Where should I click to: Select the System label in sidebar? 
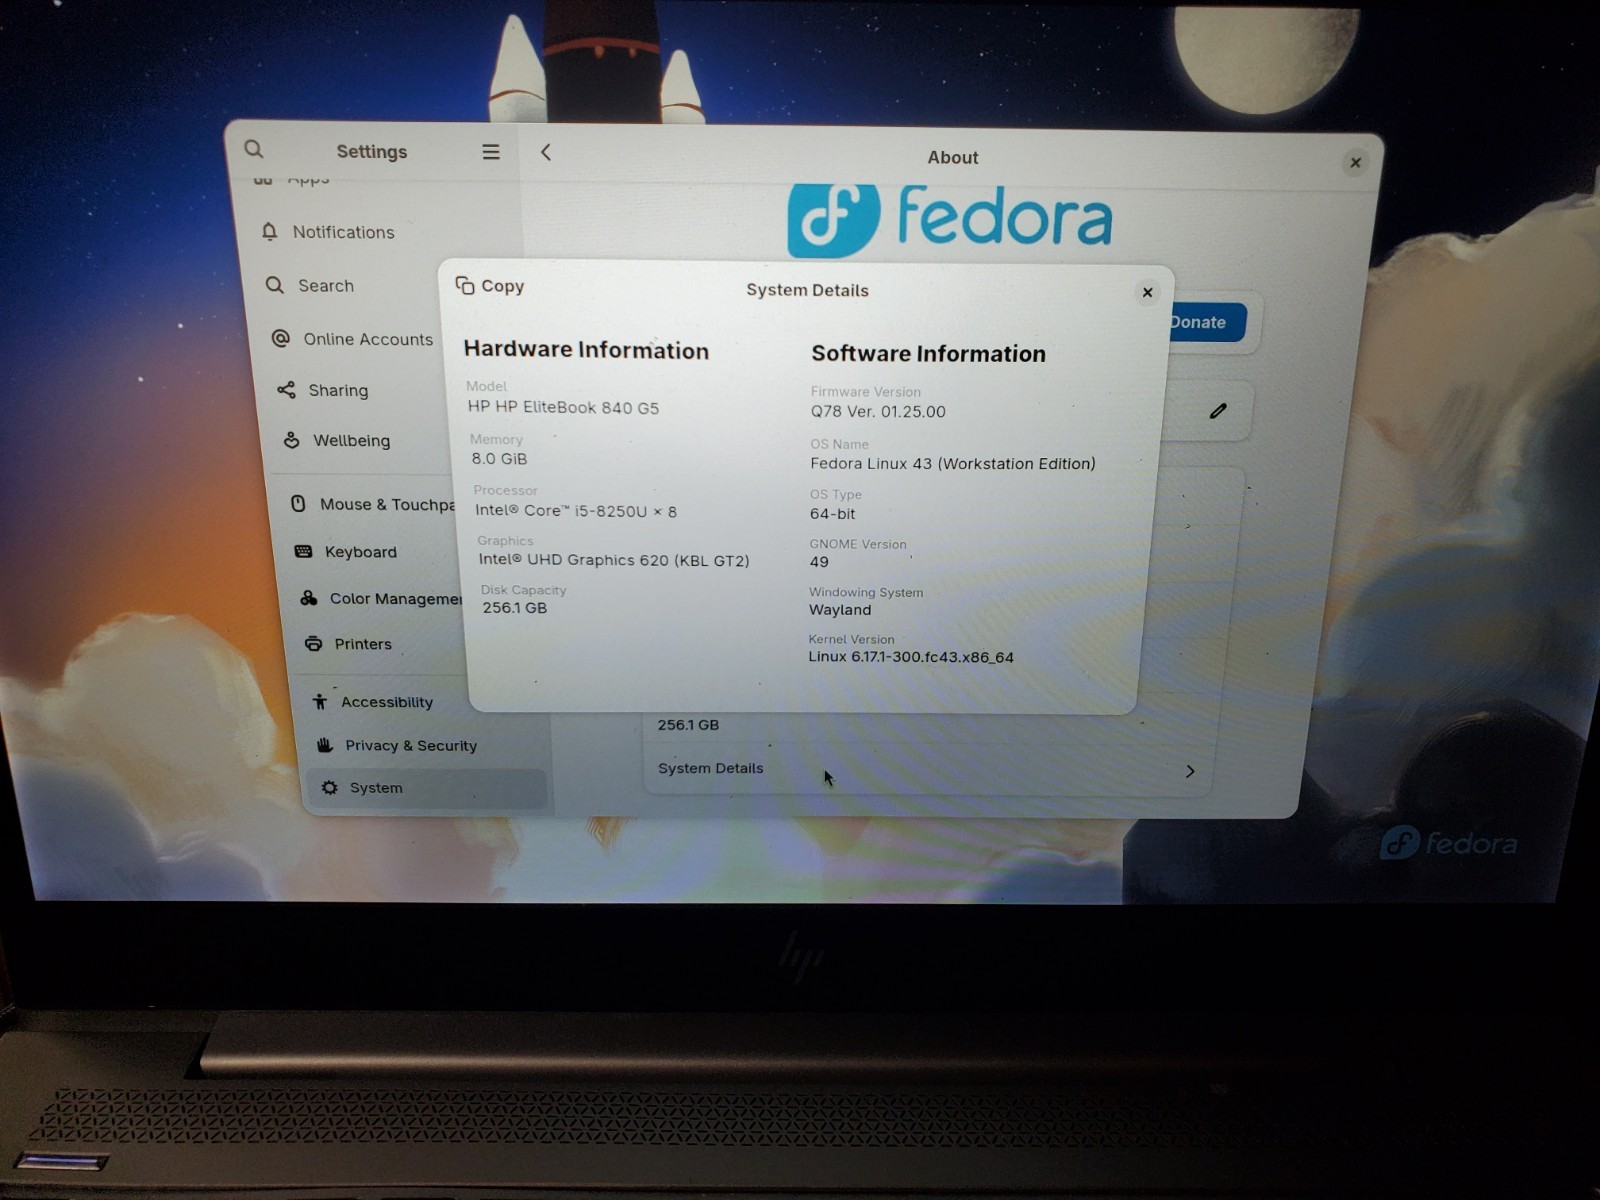(376, 788)
